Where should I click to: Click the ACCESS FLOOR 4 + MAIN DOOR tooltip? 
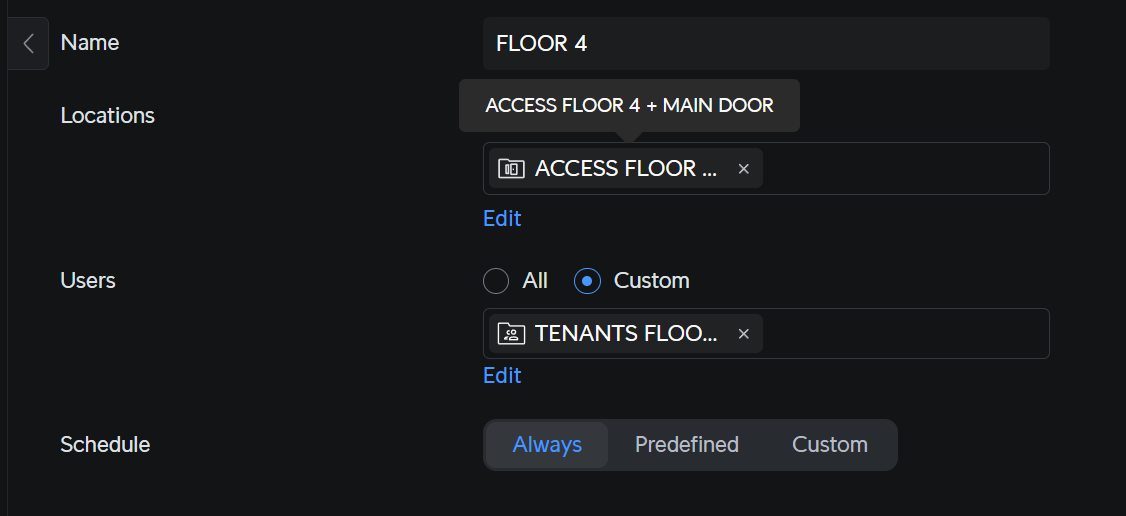pyautogui.click(x=629, y=105)
